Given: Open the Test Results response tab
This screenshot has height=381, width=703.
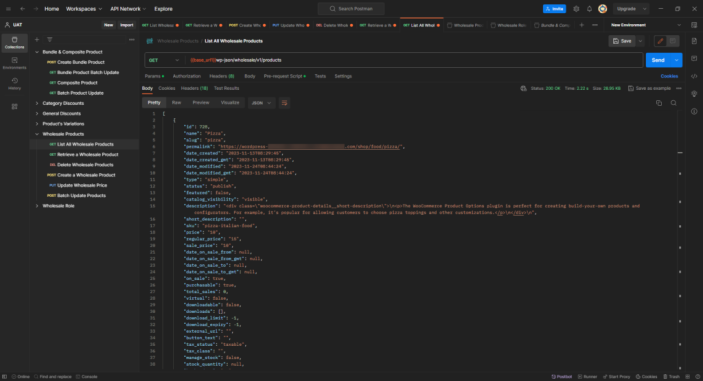Looking at the screenshot, I should pos(226,88).
